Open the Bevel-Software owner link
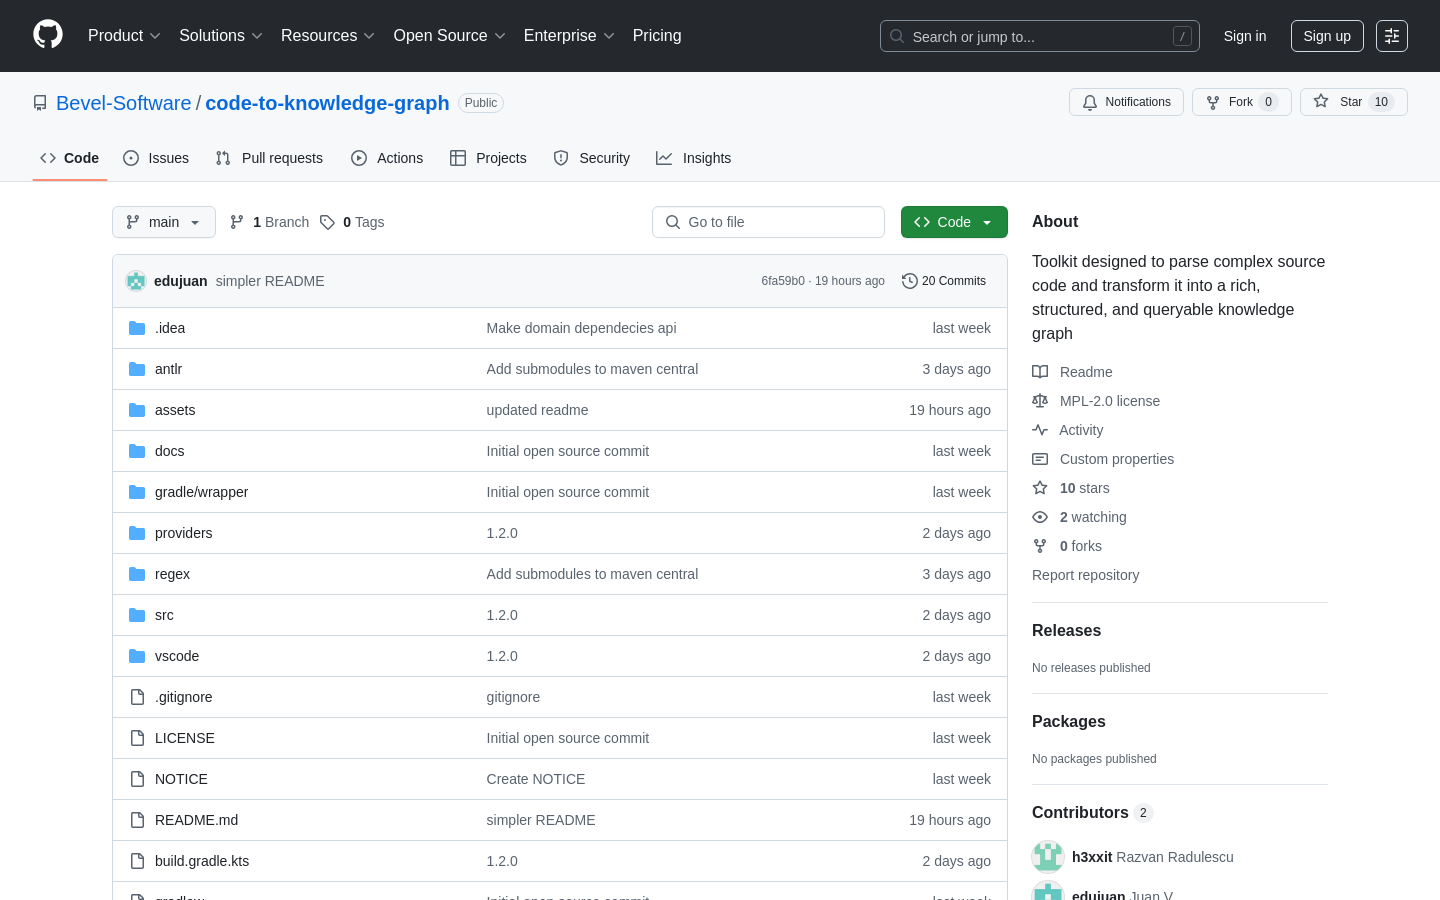 pyautogui.click(x=124, y=103)
